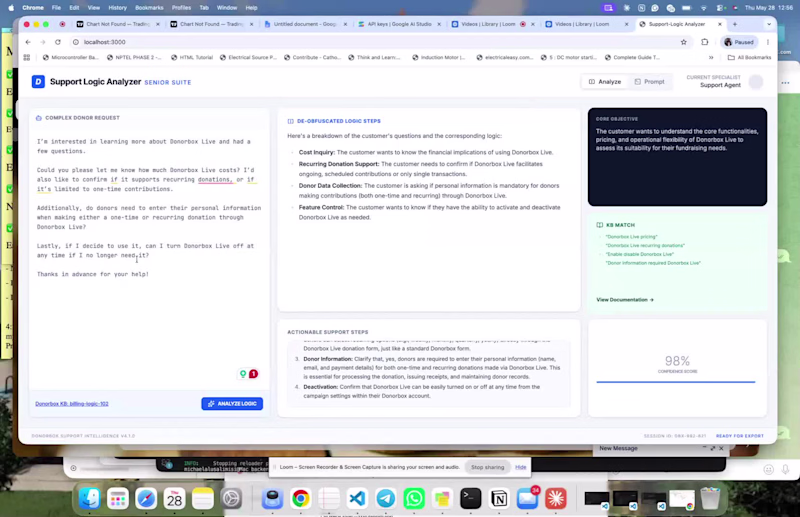Open the Microcontroller bookmark
This screenshot has height=517, width=800.
[71, 57]
